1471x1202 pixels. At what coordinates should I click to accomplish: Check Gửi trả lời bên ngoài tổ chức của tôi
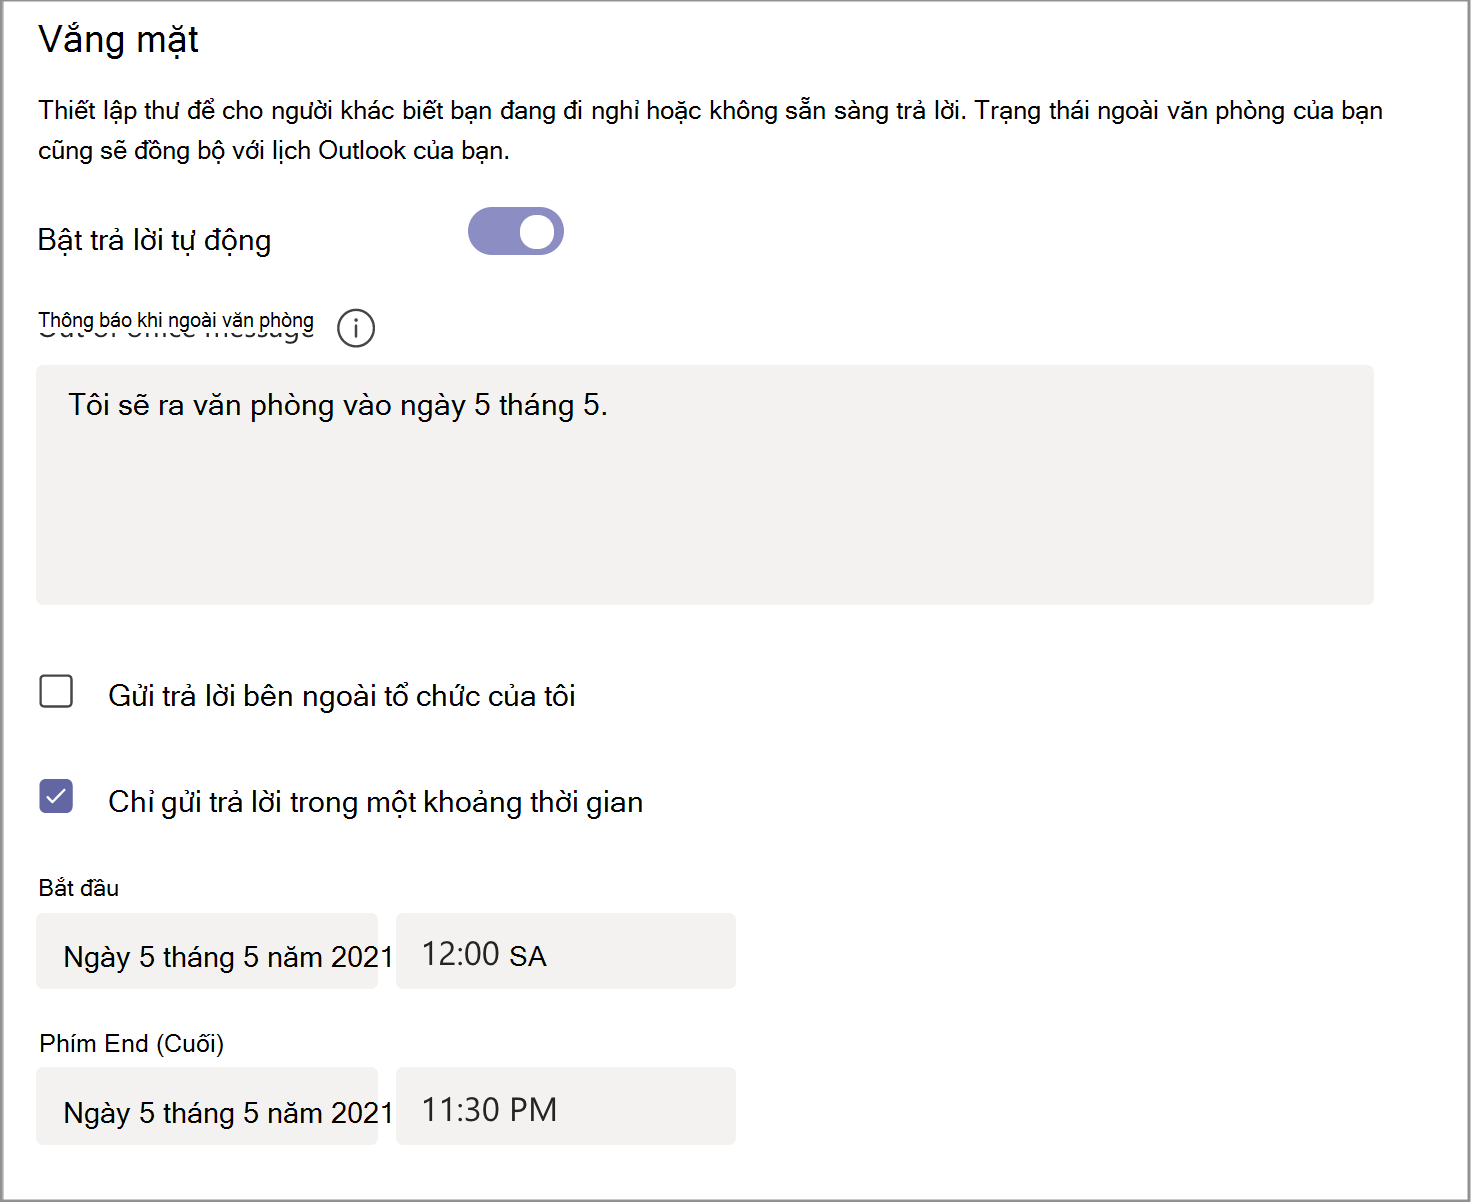pyautogui.click(x=56, y=691)
